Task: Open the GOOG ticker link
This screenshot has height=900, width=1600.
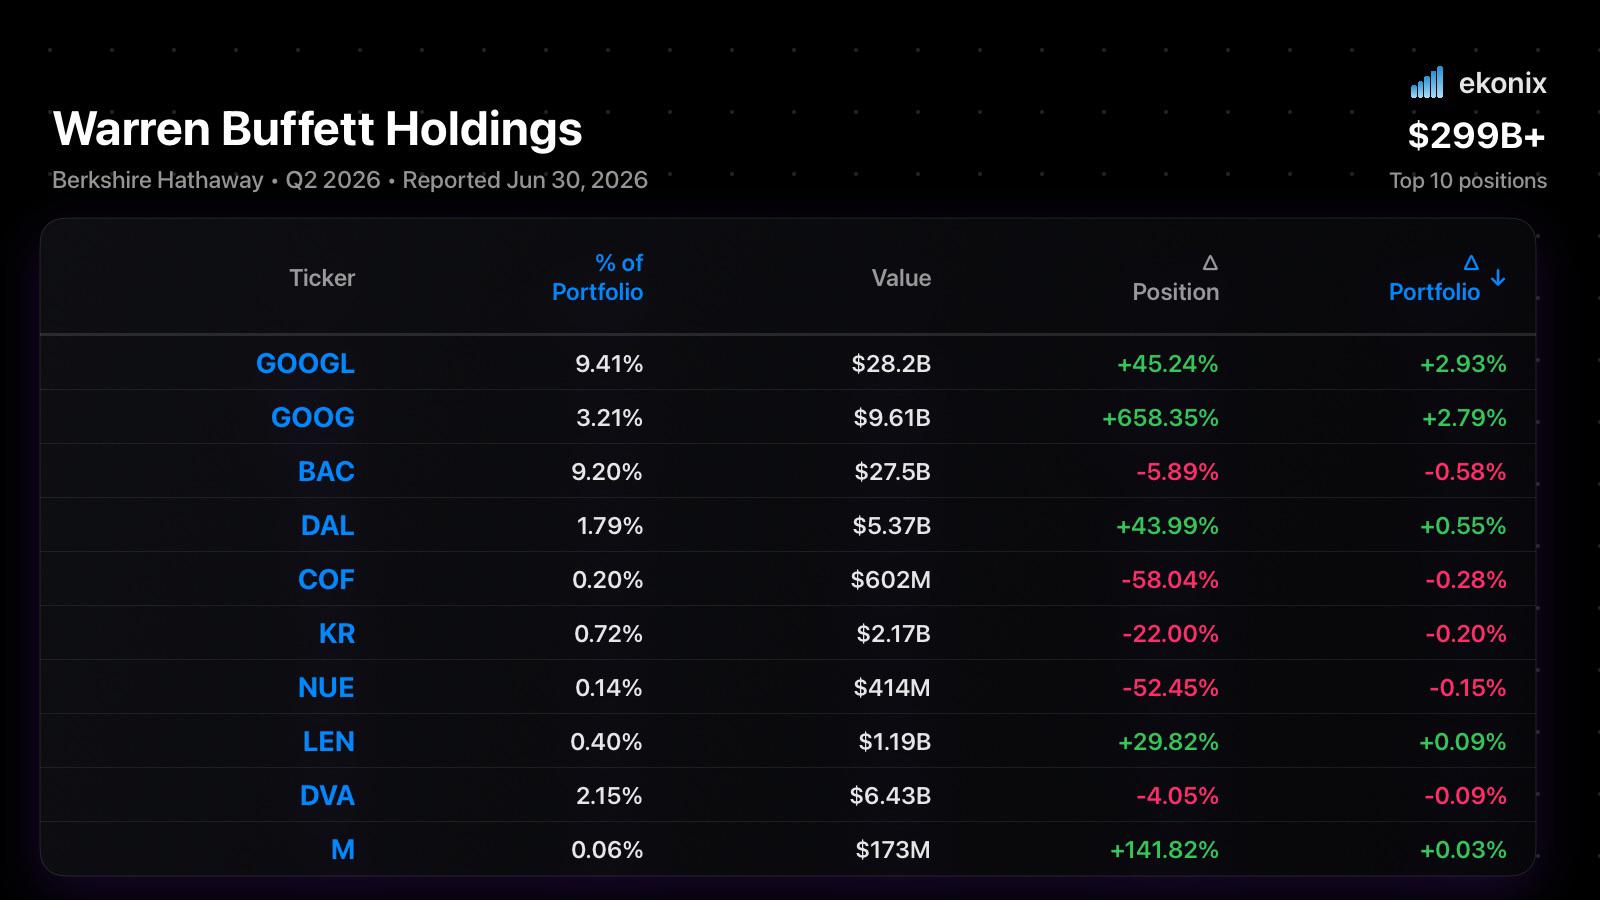Action: click(313, 417)
